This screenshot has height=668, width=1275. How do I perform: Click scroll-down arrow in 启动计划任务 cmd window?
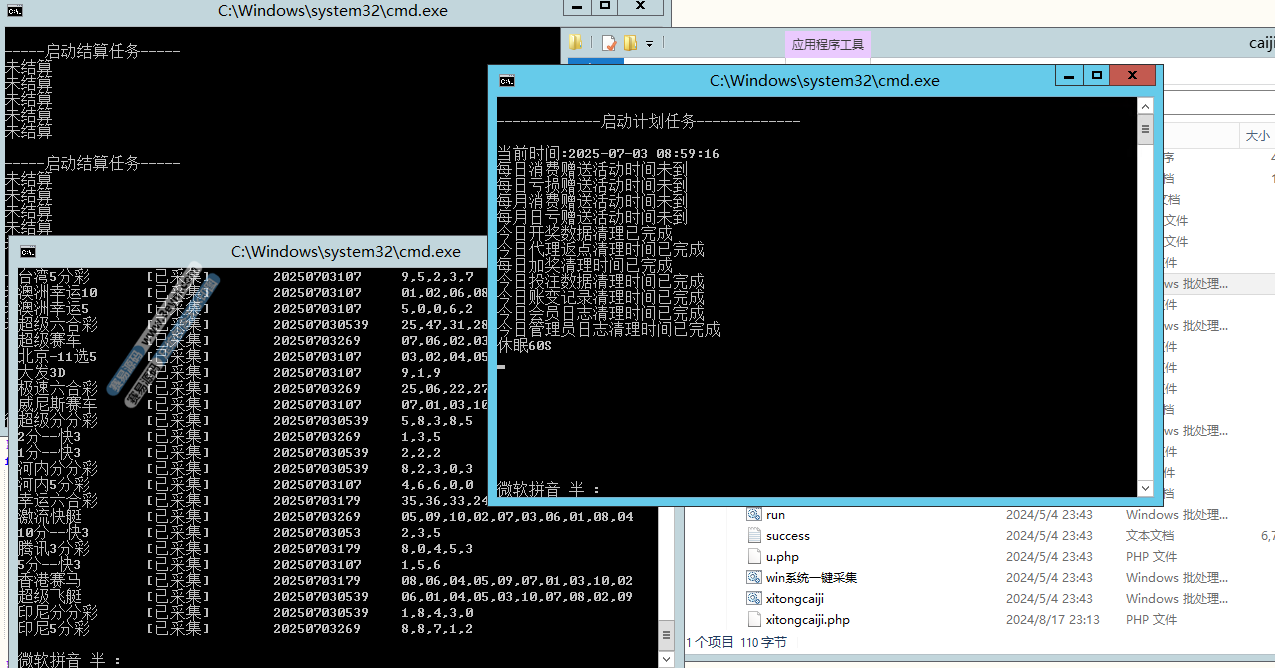(1145, 488)
